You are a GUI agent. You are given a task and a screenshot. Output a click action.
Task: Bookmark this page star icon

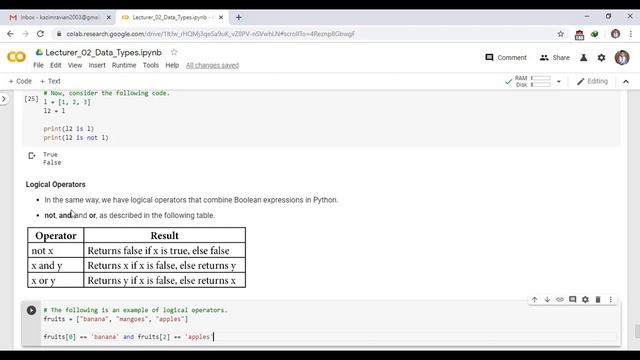[561, 34]
